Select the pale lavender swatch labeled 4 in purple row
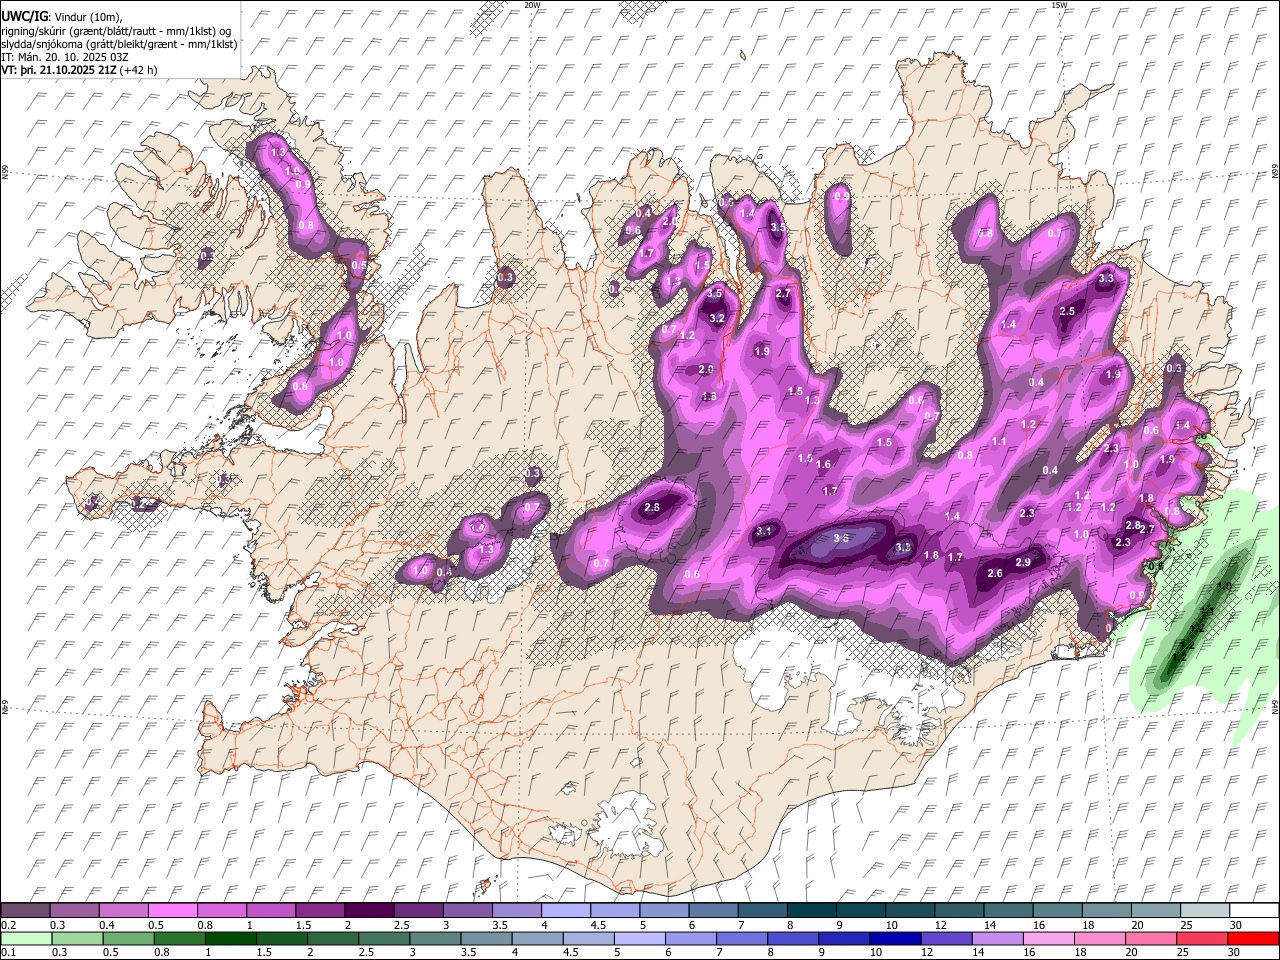 pos(564,910)
